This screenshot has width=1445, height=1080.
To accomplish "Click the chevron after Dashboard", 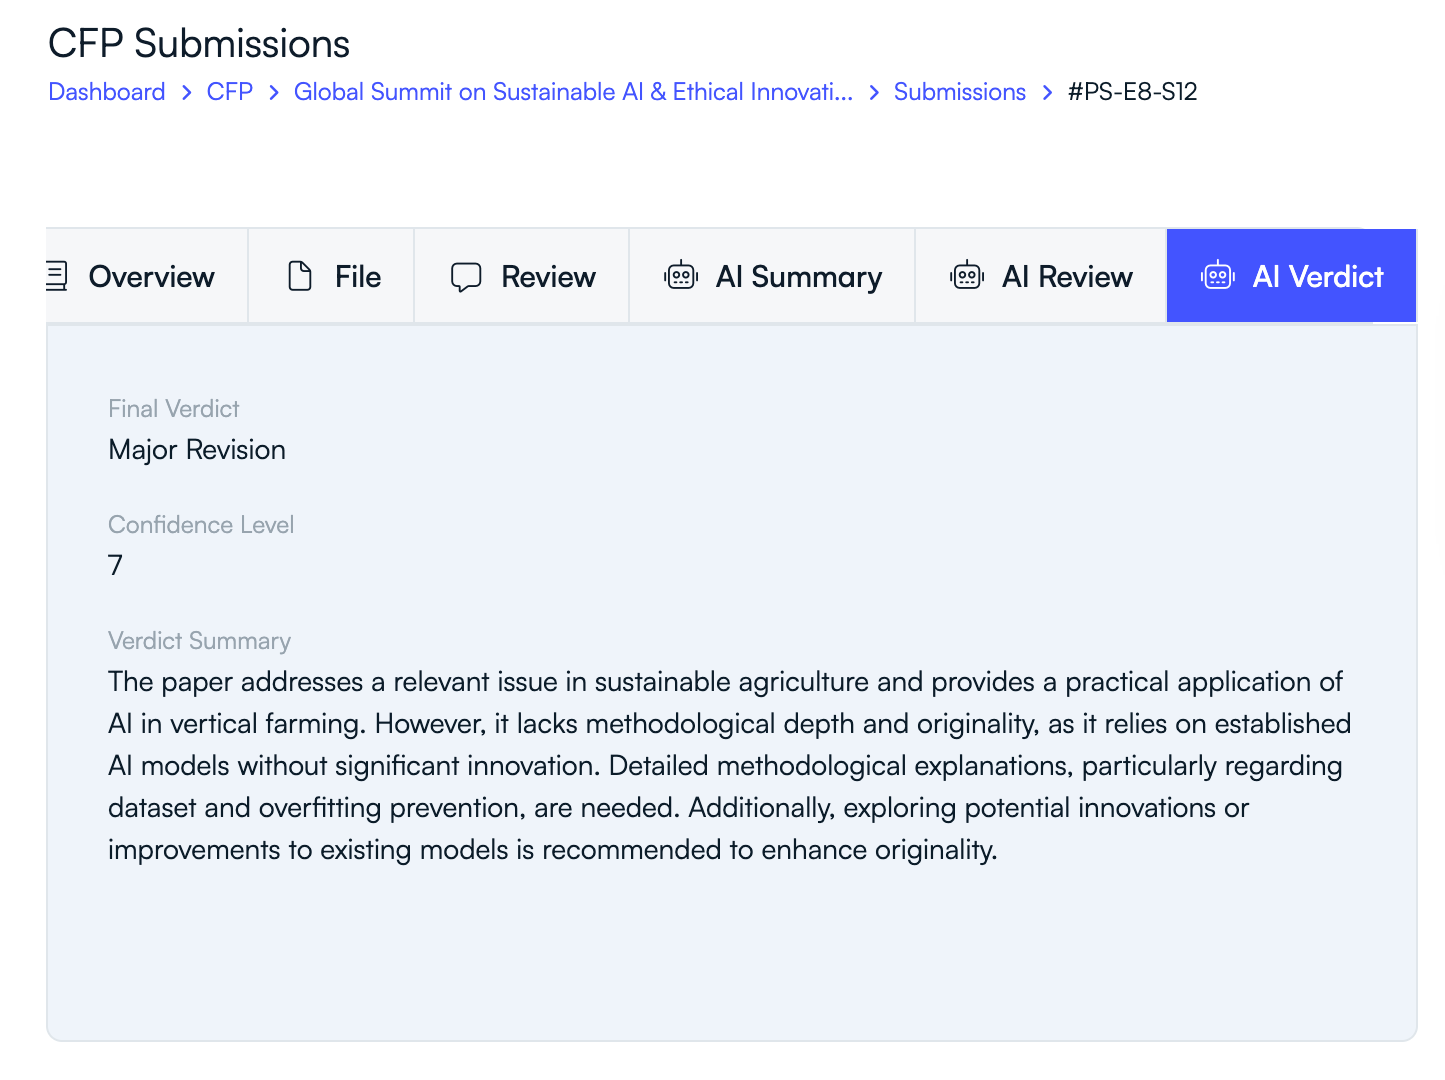I will 186,91.
